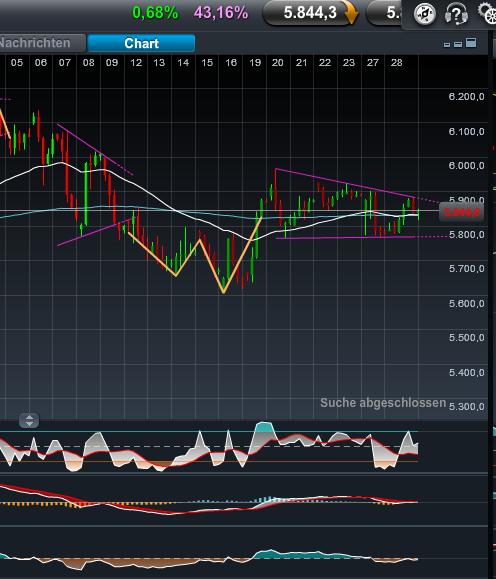496x579 pixels.
Task: Select the medium panel size icon
Action: [x=458, y=44]
